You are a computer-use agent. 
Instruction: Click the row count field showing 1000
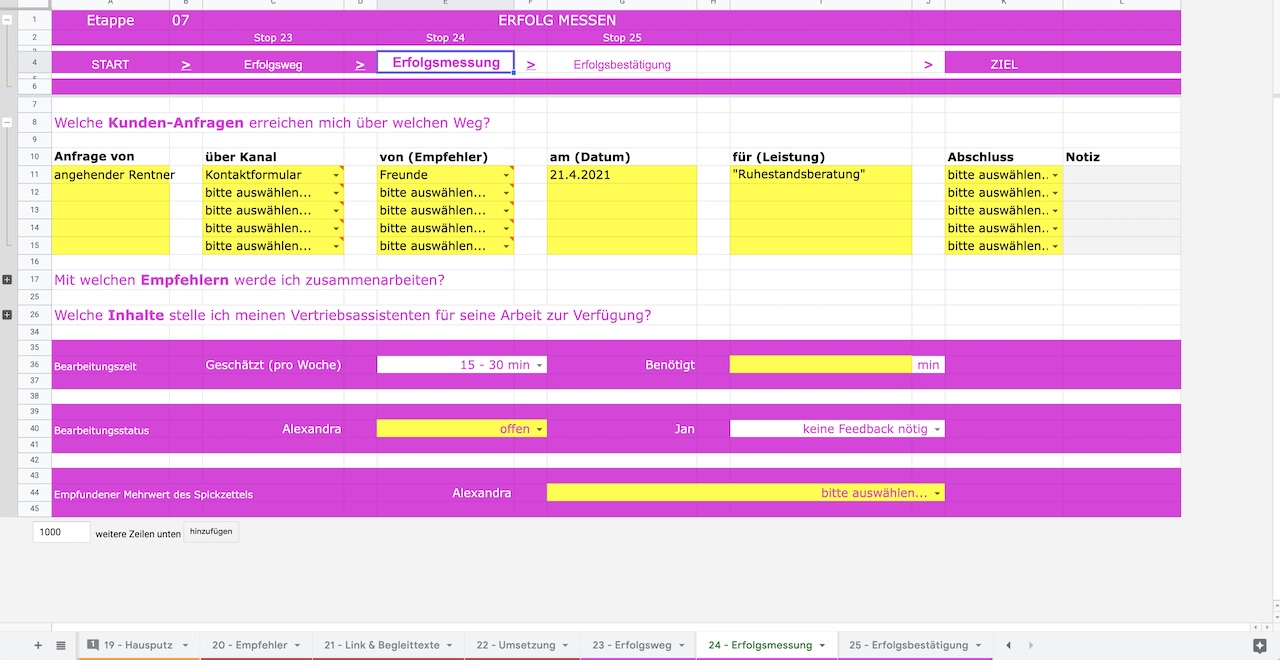[x=62, y=532]
